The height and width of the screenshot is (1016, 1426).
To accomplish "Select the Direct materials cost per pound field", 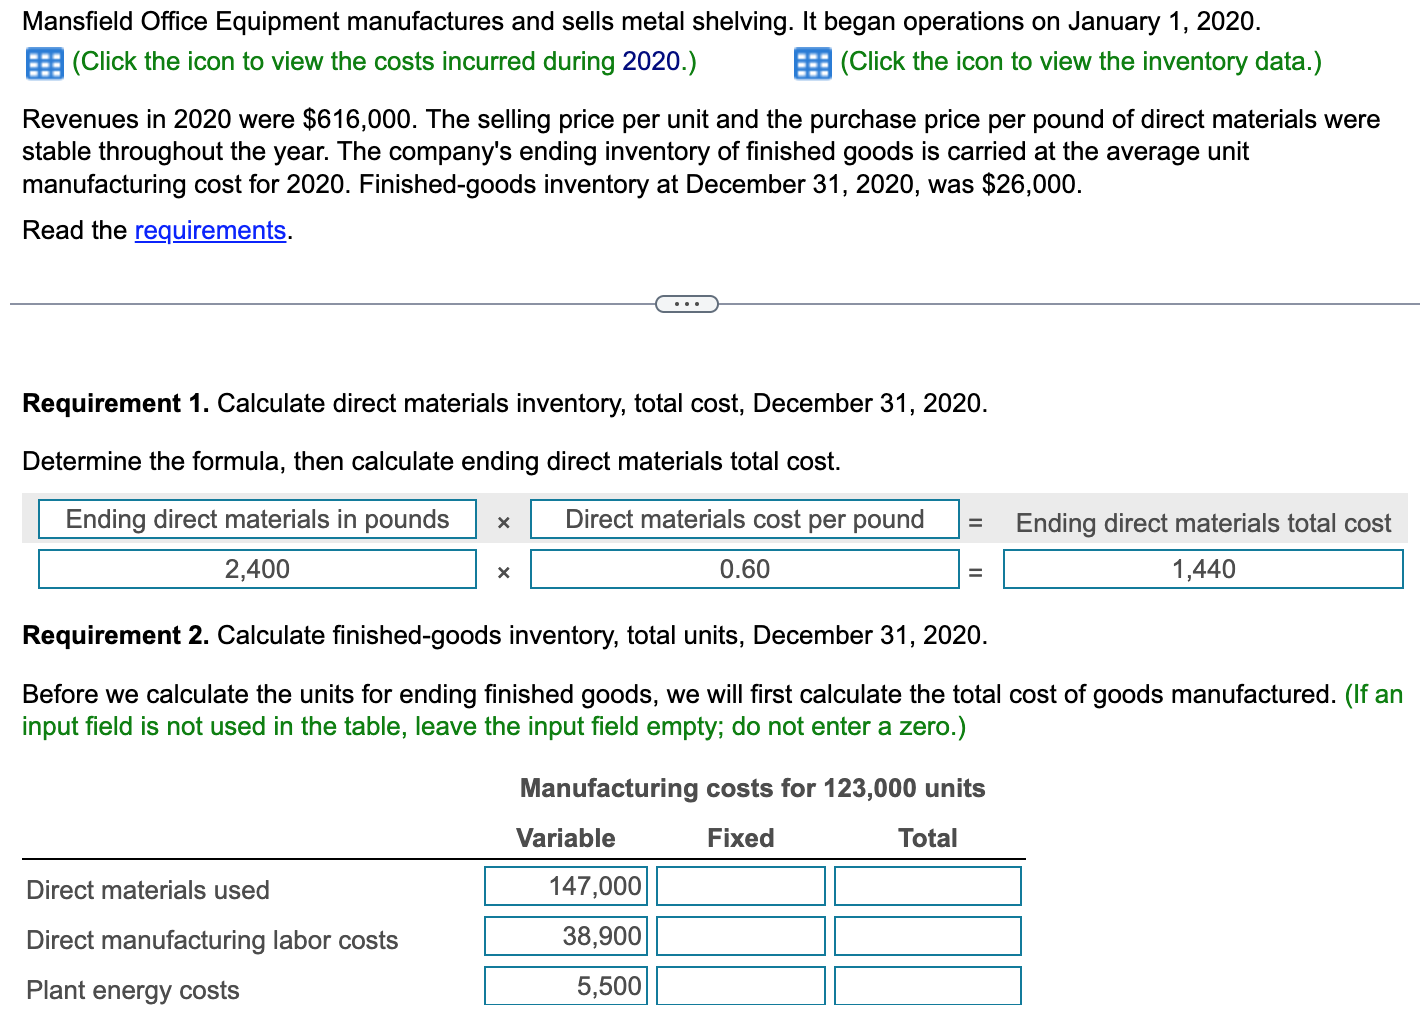I will (x=744, y=519).
